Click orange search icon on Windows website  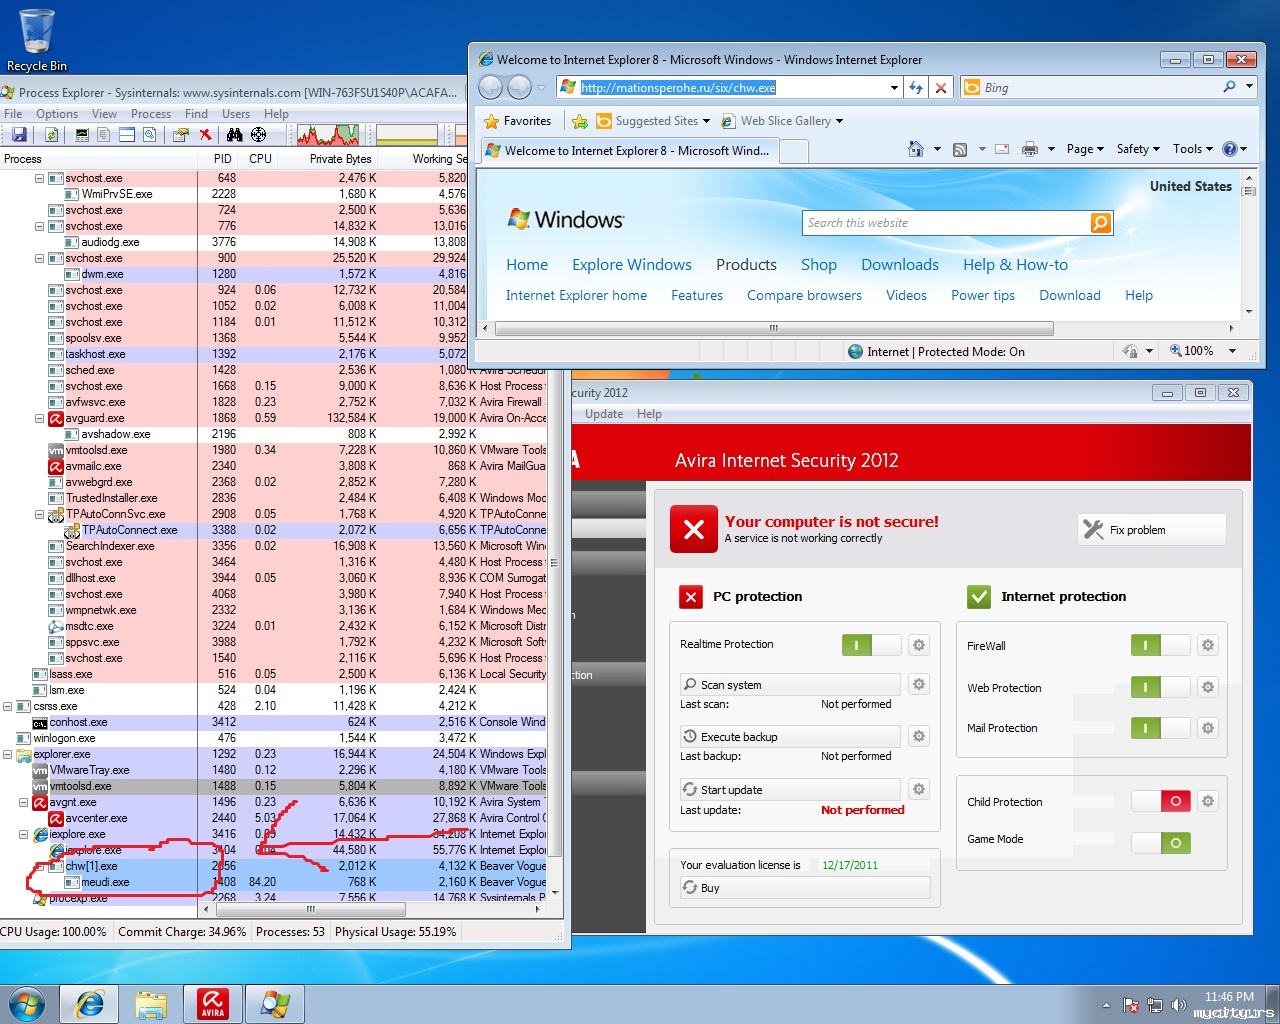coord(1101,223)
